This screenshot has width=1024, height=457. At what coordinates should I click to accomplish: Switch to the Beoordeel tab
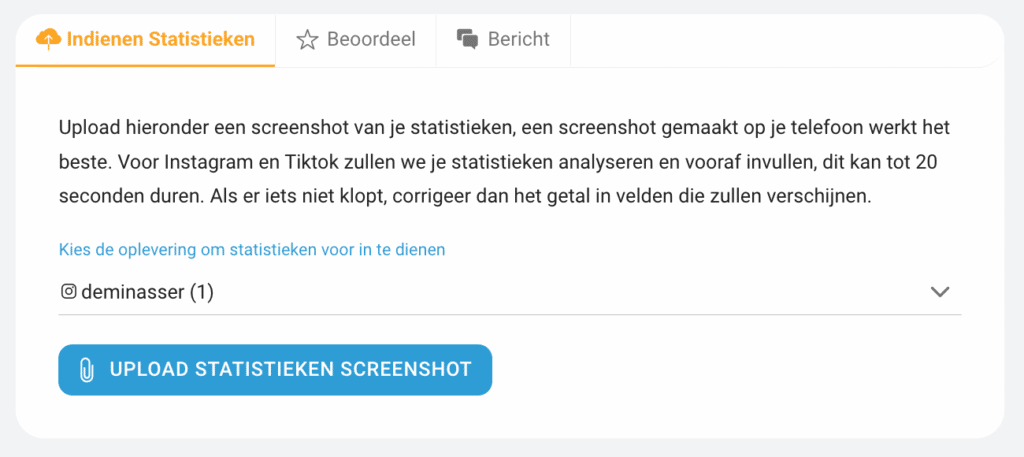pyautogui.click(x=356, y=40)
